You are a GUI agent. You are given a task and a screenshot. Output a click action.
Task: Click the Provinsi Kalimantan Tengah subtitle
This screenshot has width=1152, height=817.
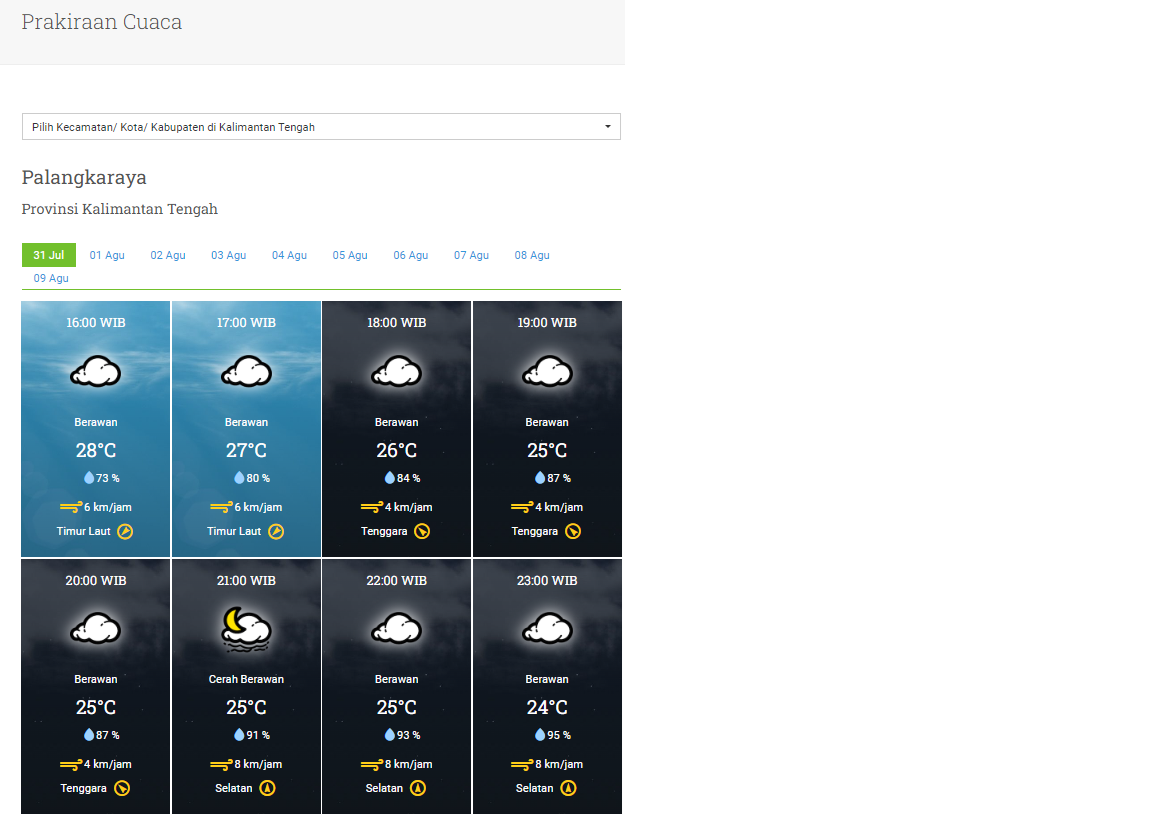(120, 209)
